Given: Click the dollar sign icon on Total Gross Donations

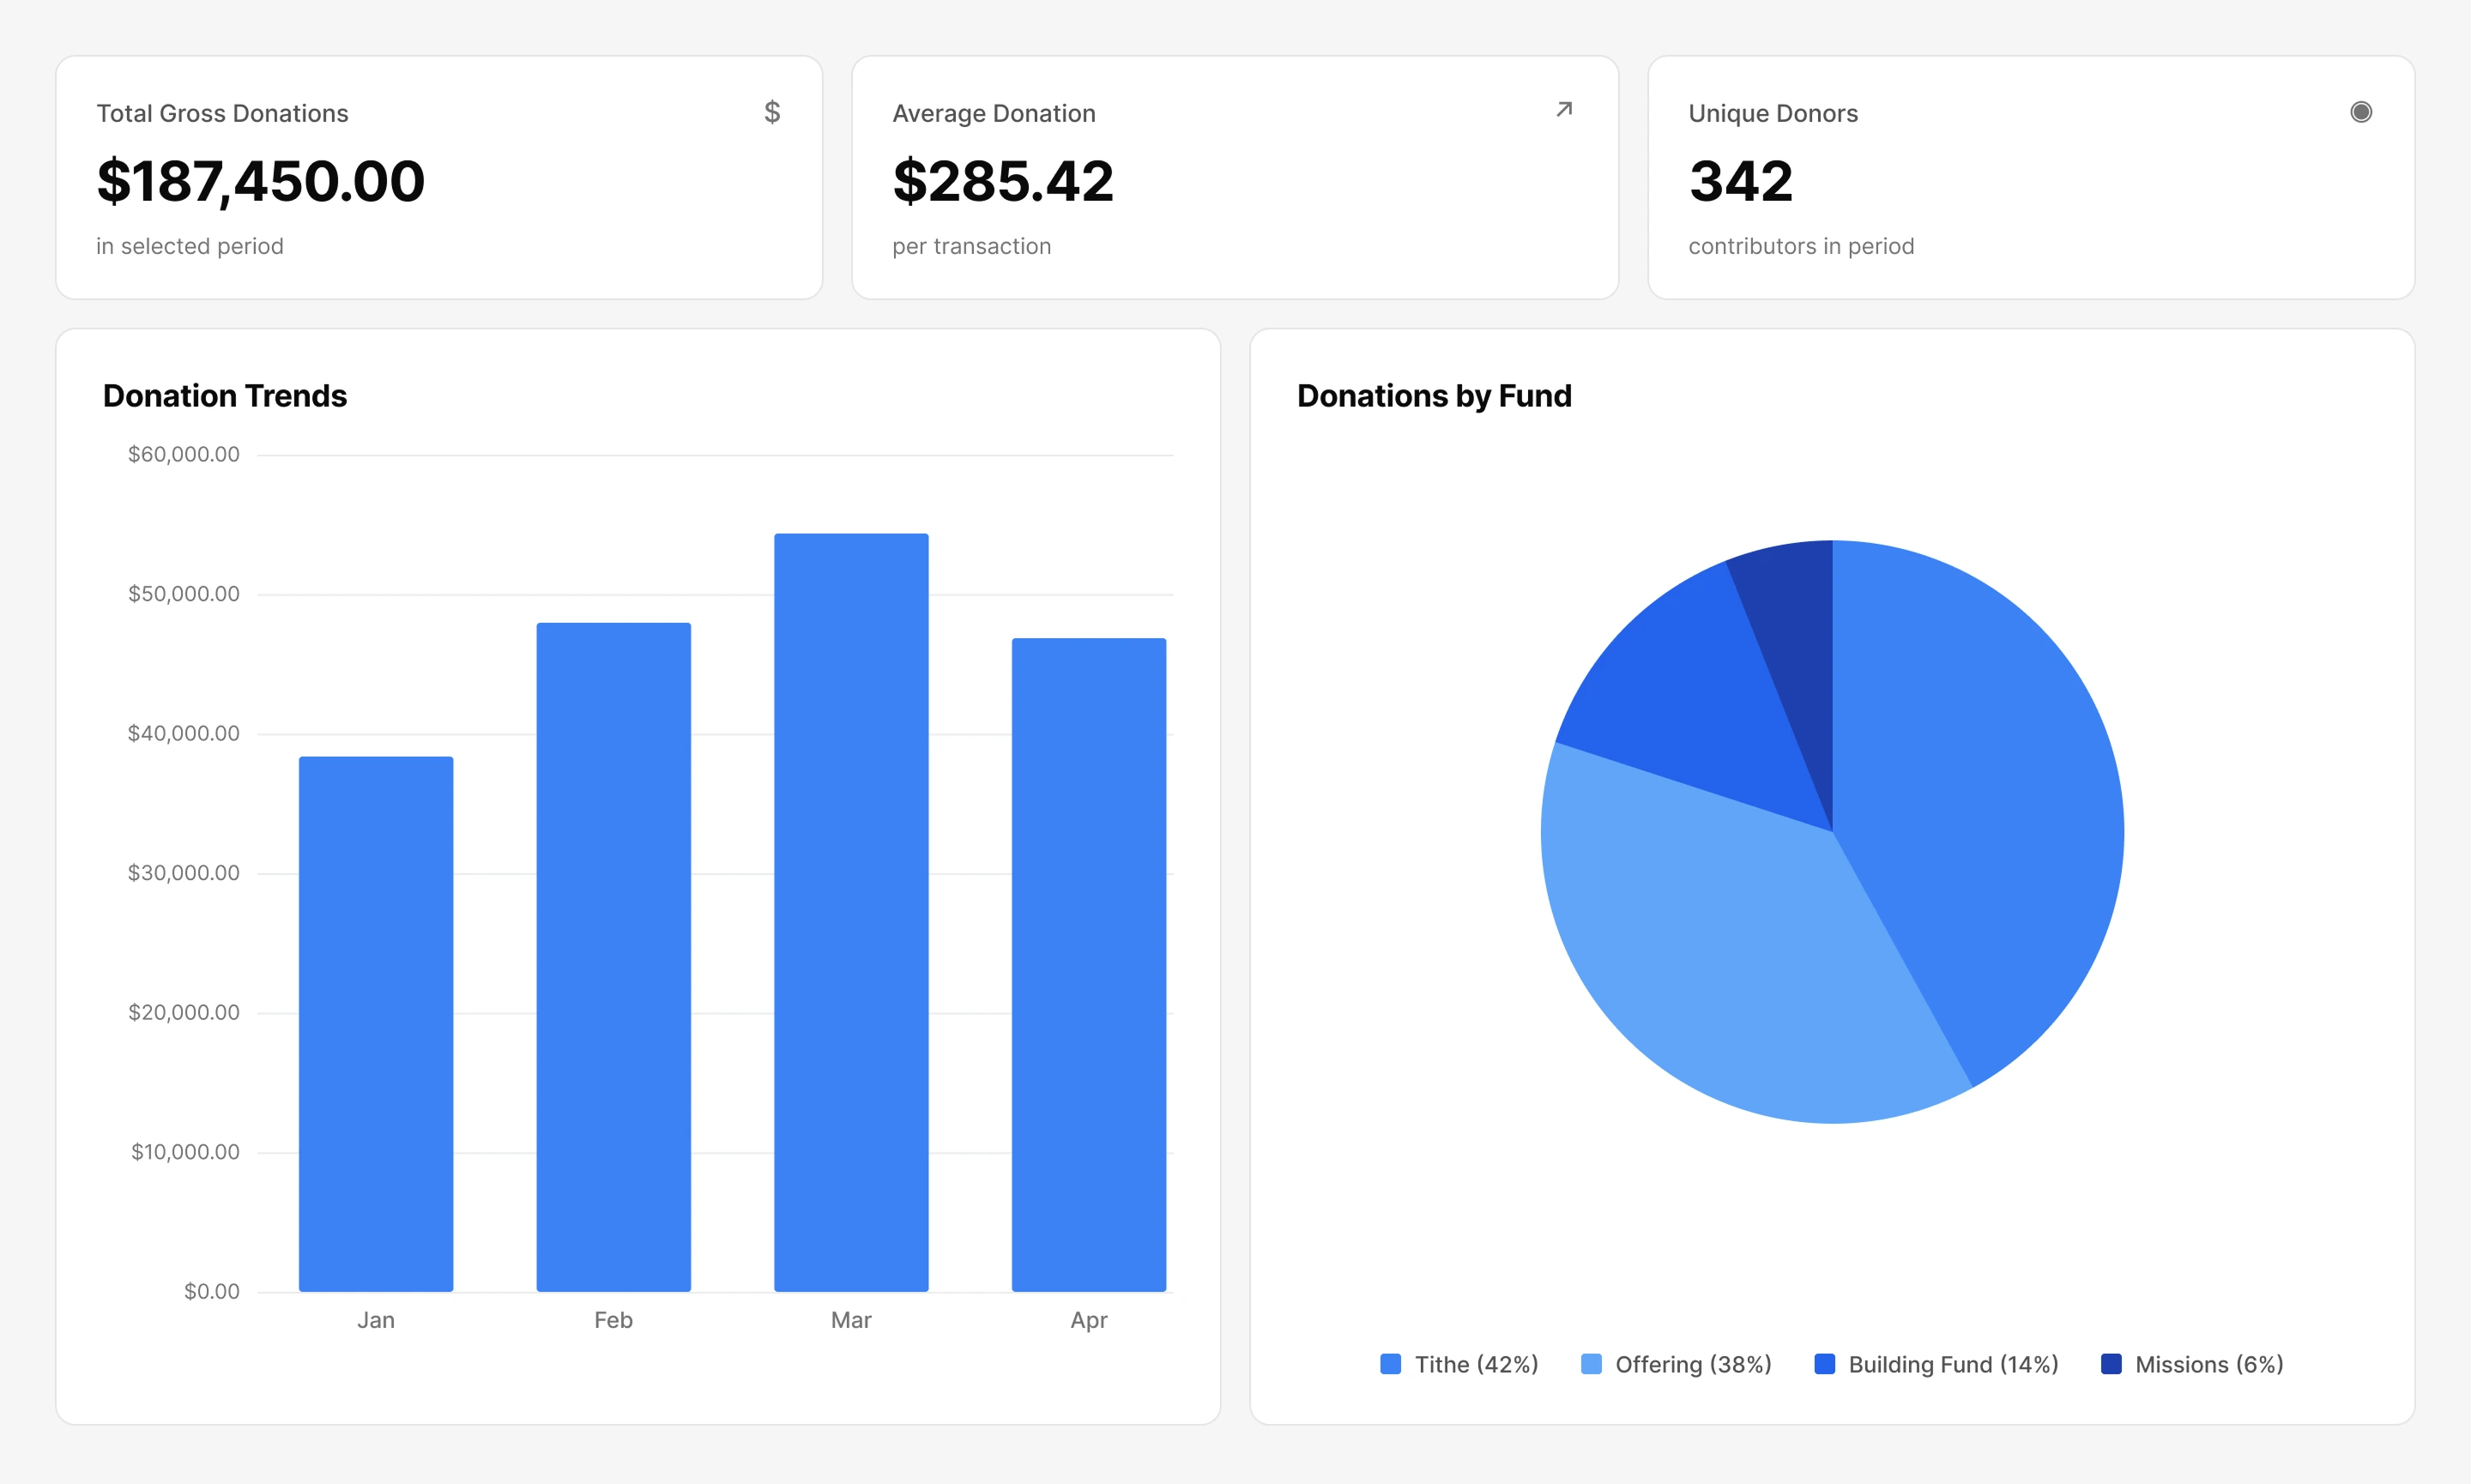Looking at the screenshot, I should point(772,112).
